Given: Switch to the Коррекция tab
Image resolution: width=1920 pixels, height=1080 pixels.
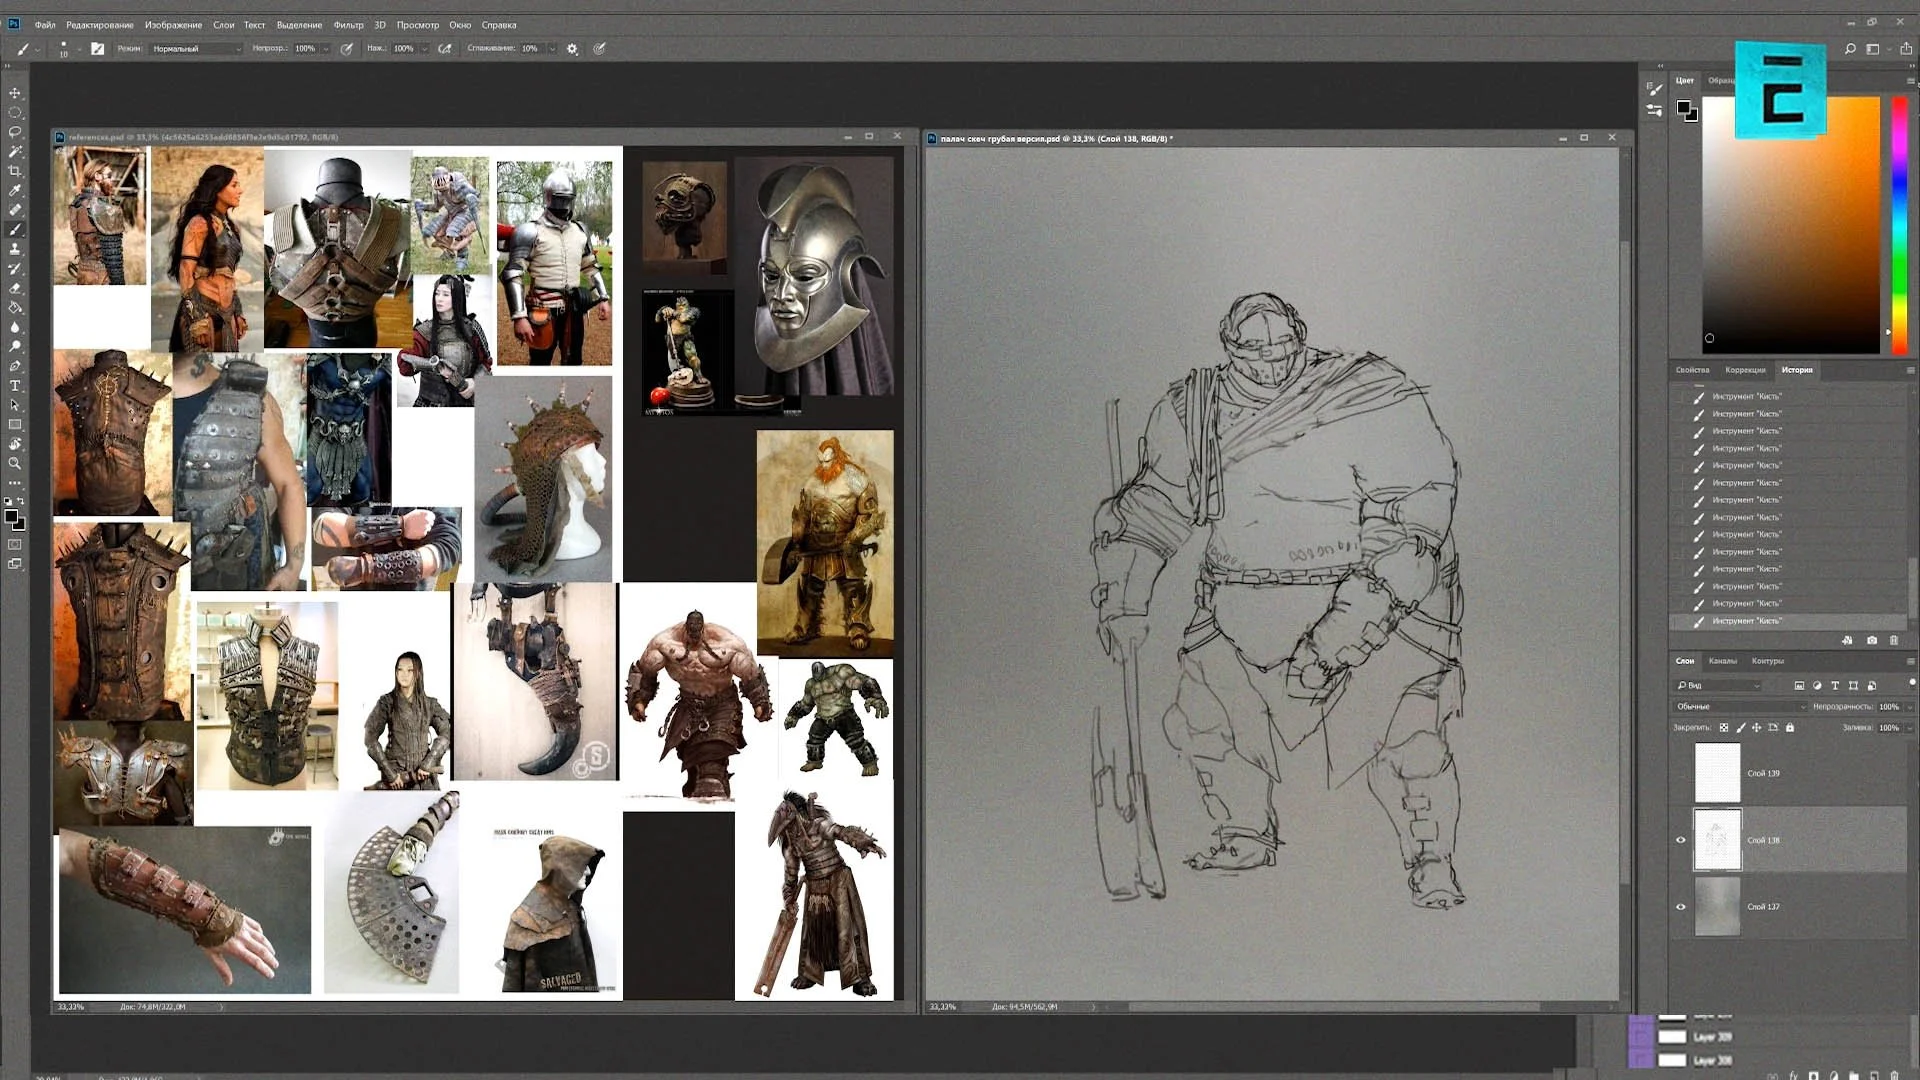Looking at the screenshot, I should tap(1745, 370).
